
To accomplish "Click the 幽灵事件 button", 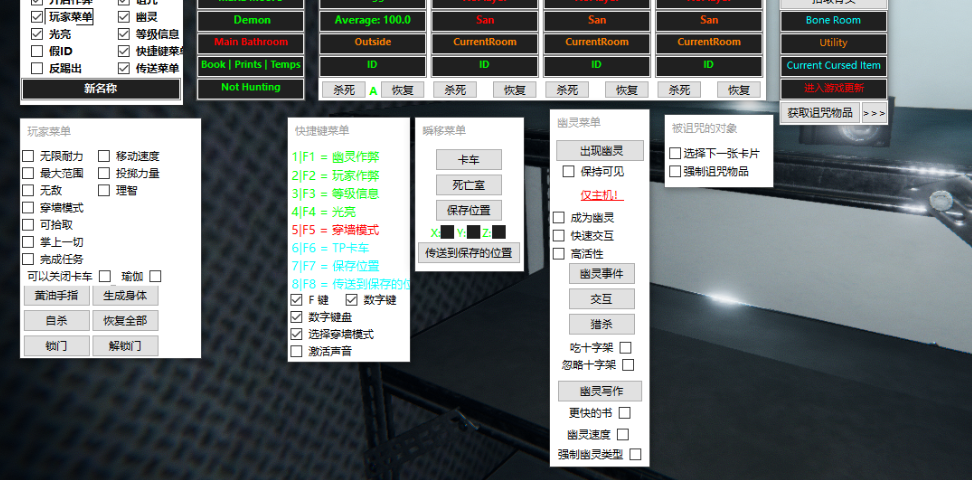I will [x=601, y=273].
